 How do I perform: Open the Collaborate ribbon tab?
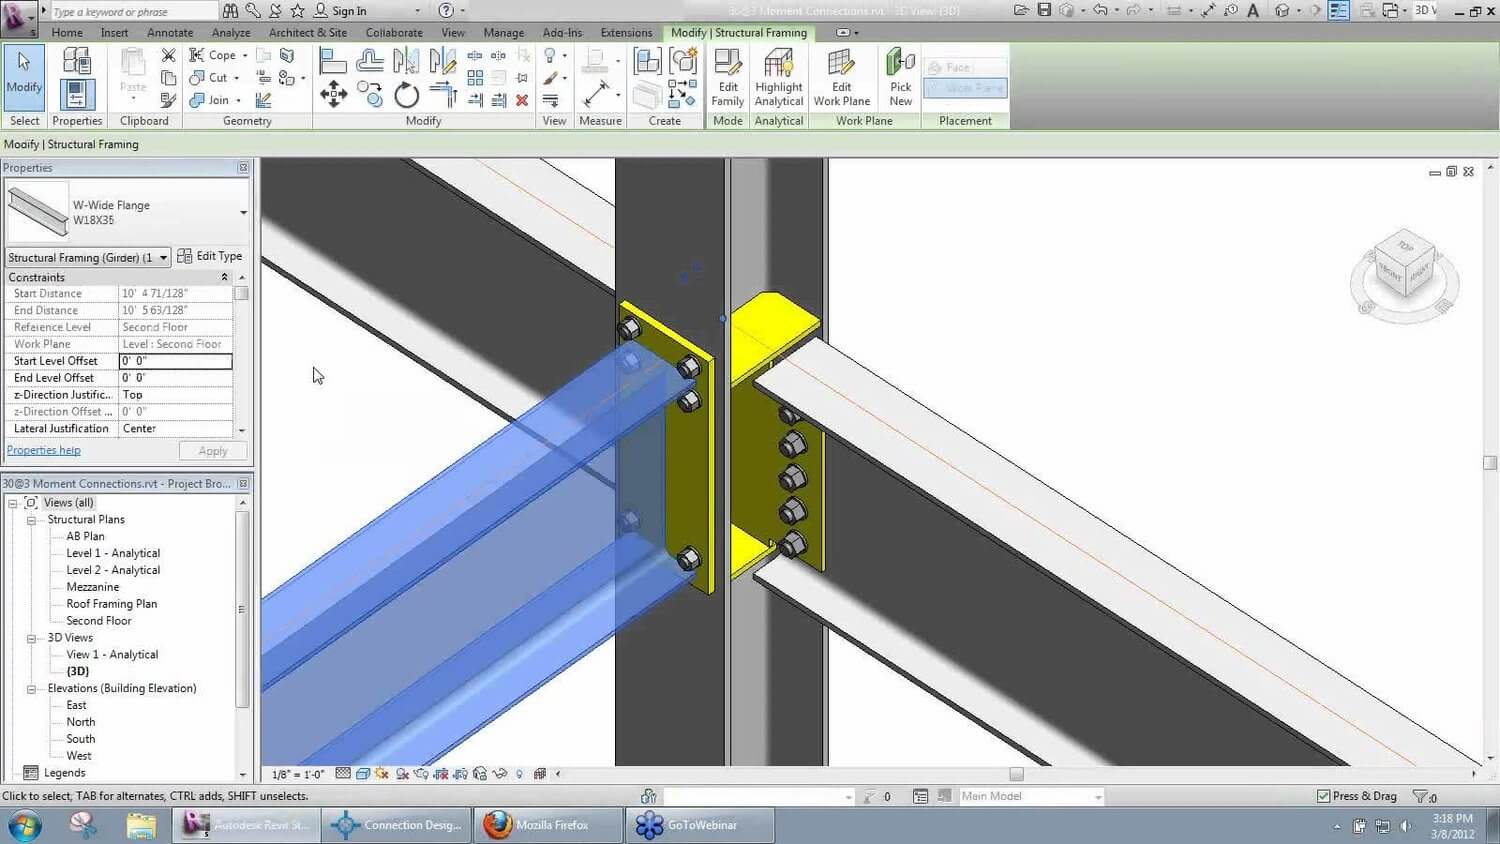click(x=394, y=33)
